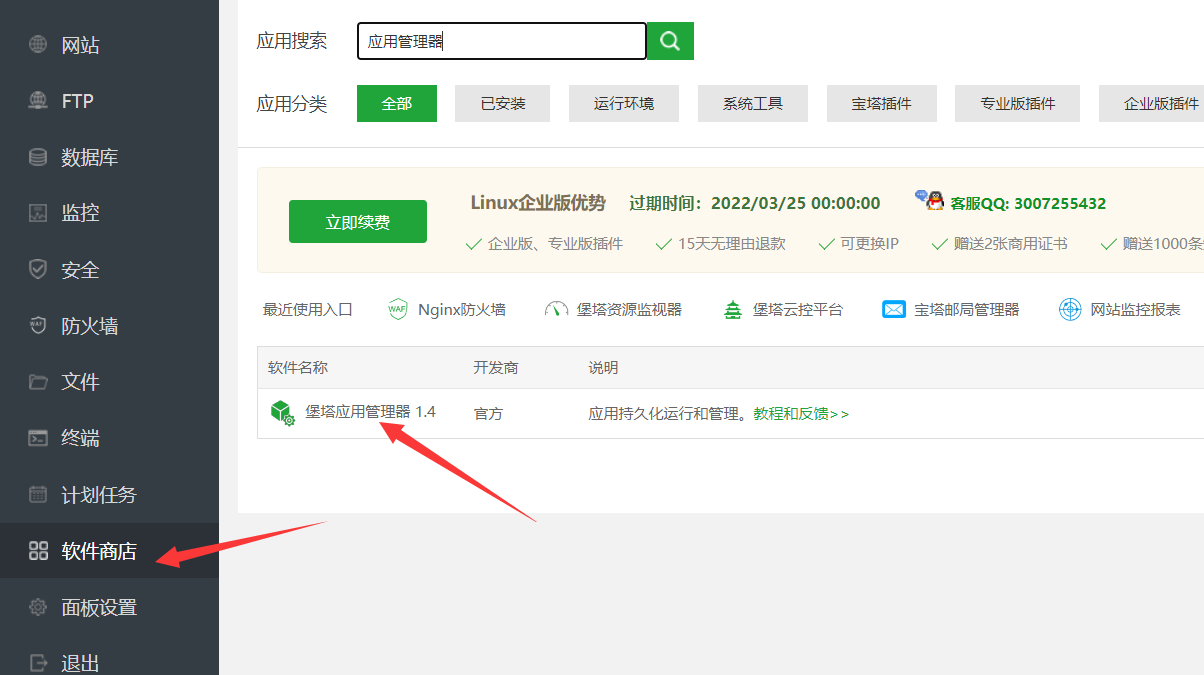Image resolution: width=1204 pixels, height=675 pixels.
Task: Go to the 防火墙 section
Action: (109, 325)
